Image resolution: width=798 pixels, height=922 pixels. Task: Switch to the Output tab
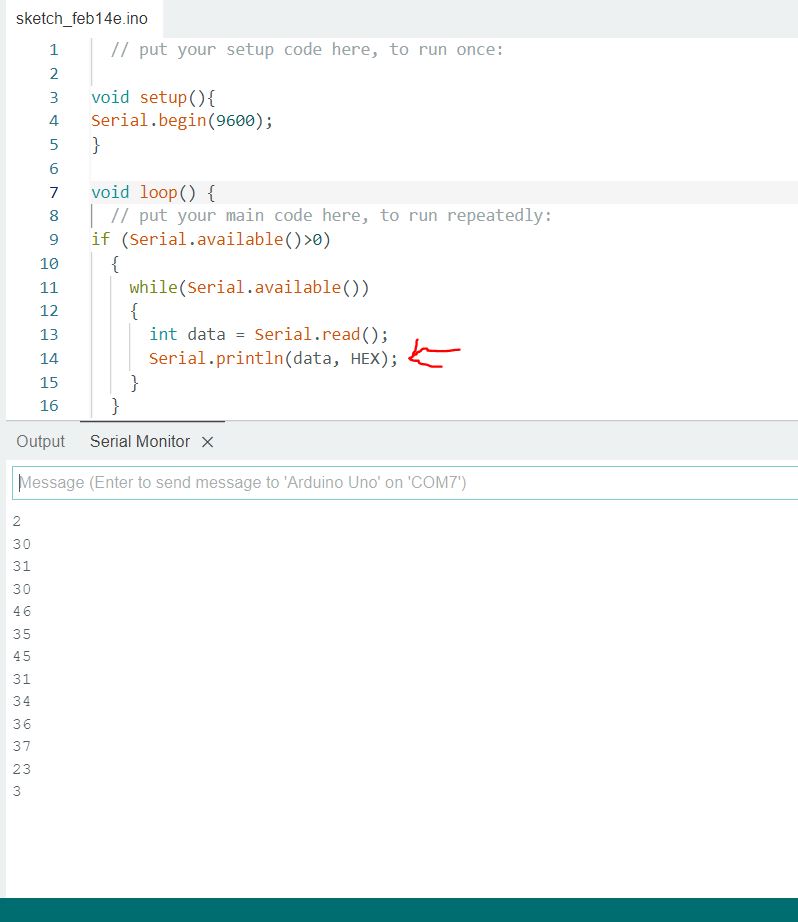point(40,441)
